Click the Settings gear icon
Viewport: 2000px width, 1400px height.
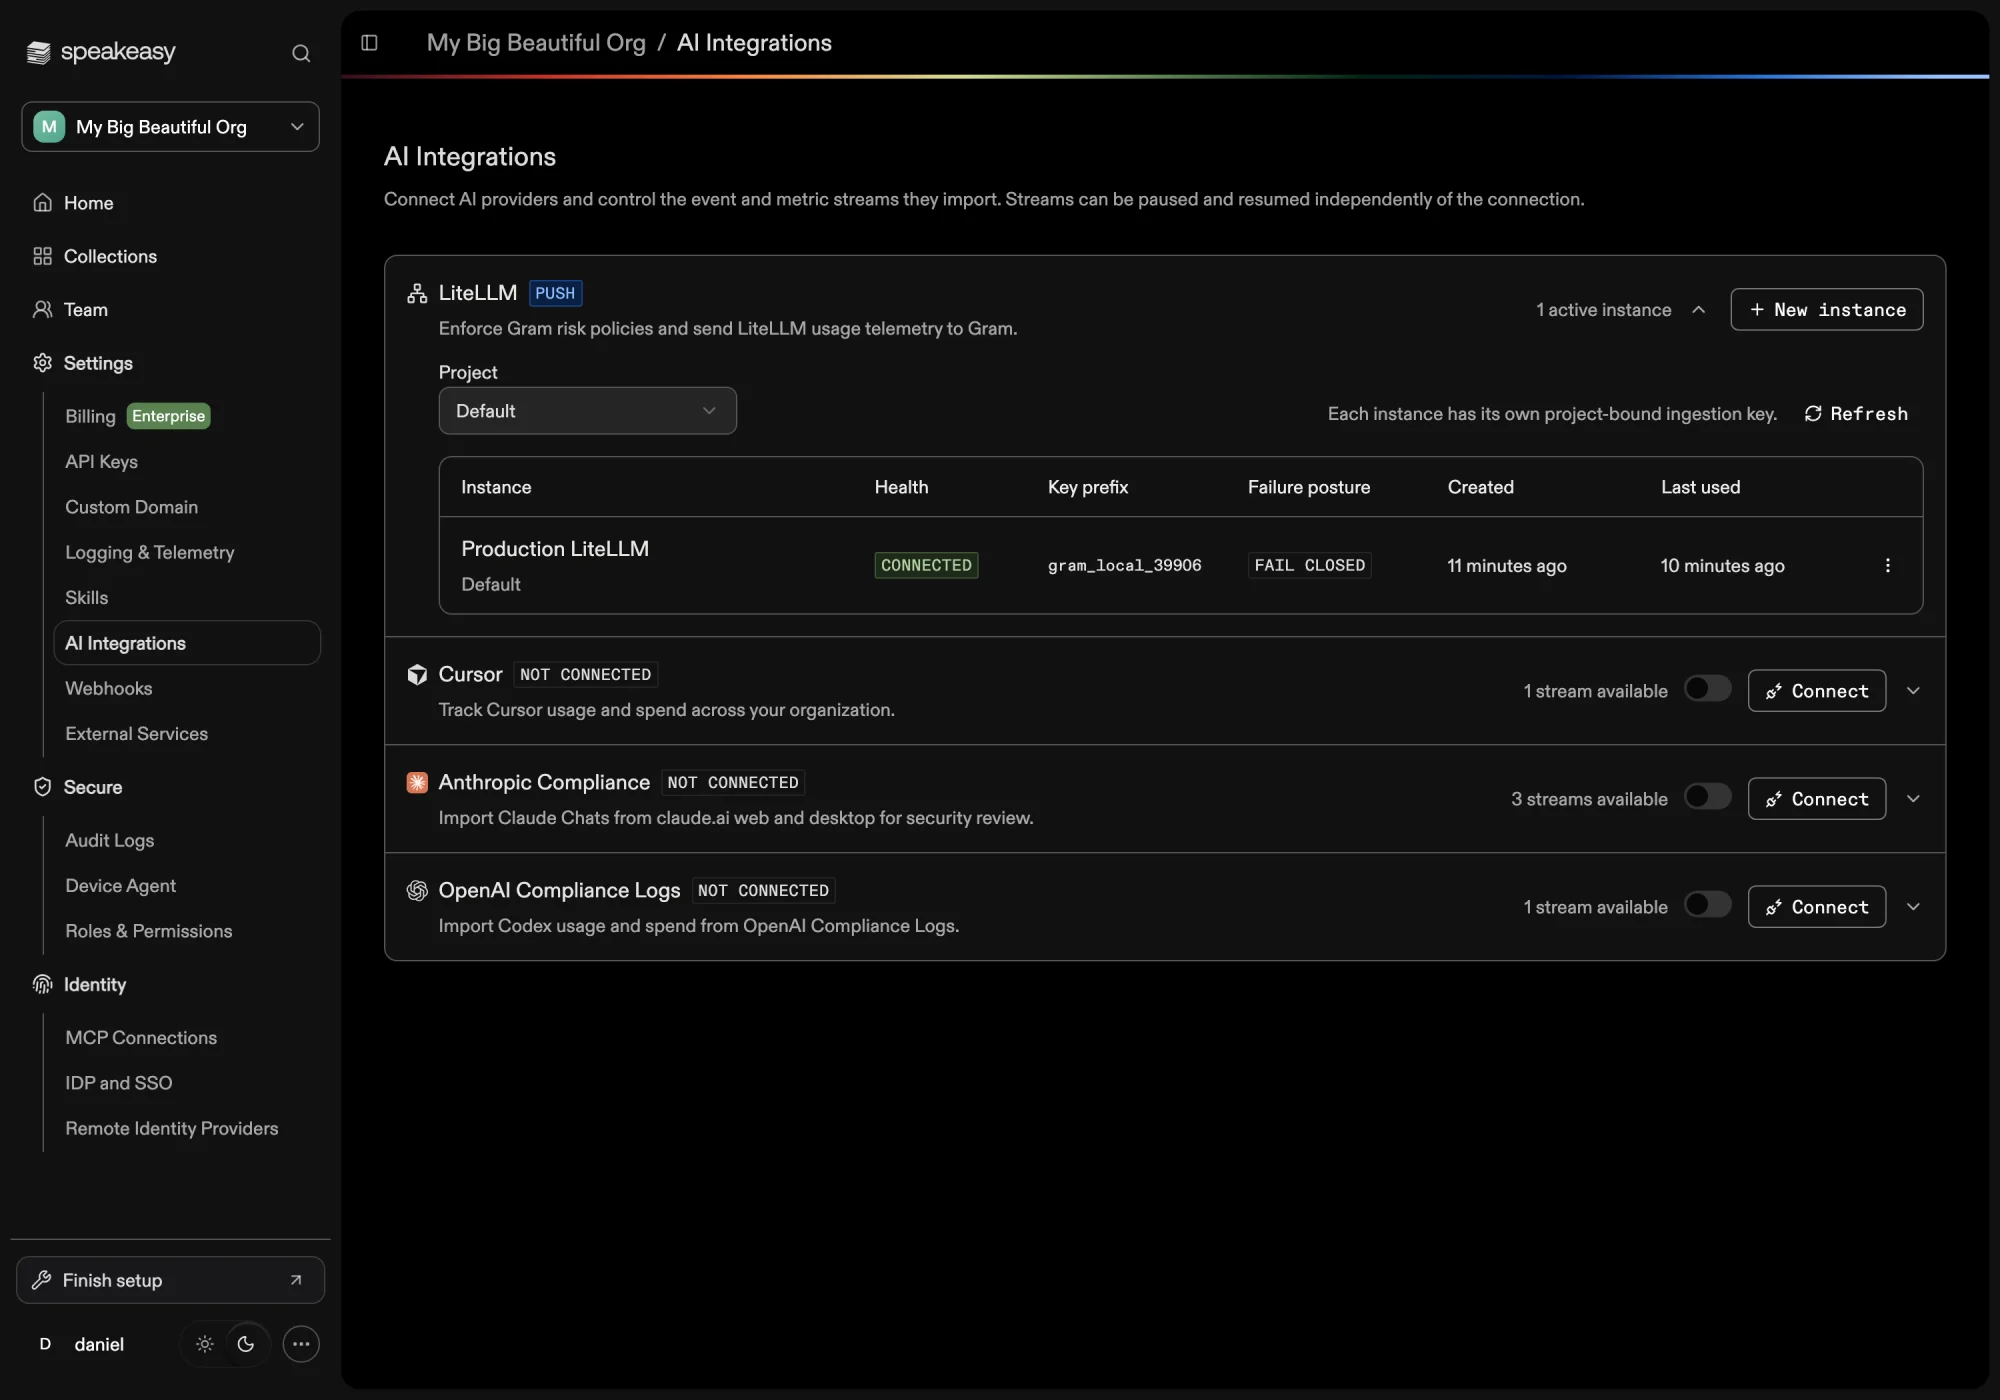tap(42, 363)
